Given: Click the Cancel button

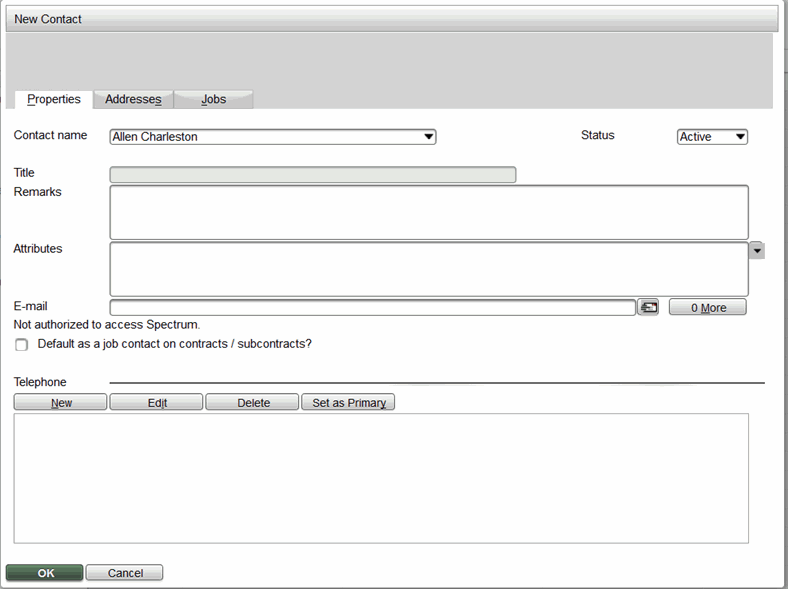Looking at the screenshot, I should click(125, 573).
